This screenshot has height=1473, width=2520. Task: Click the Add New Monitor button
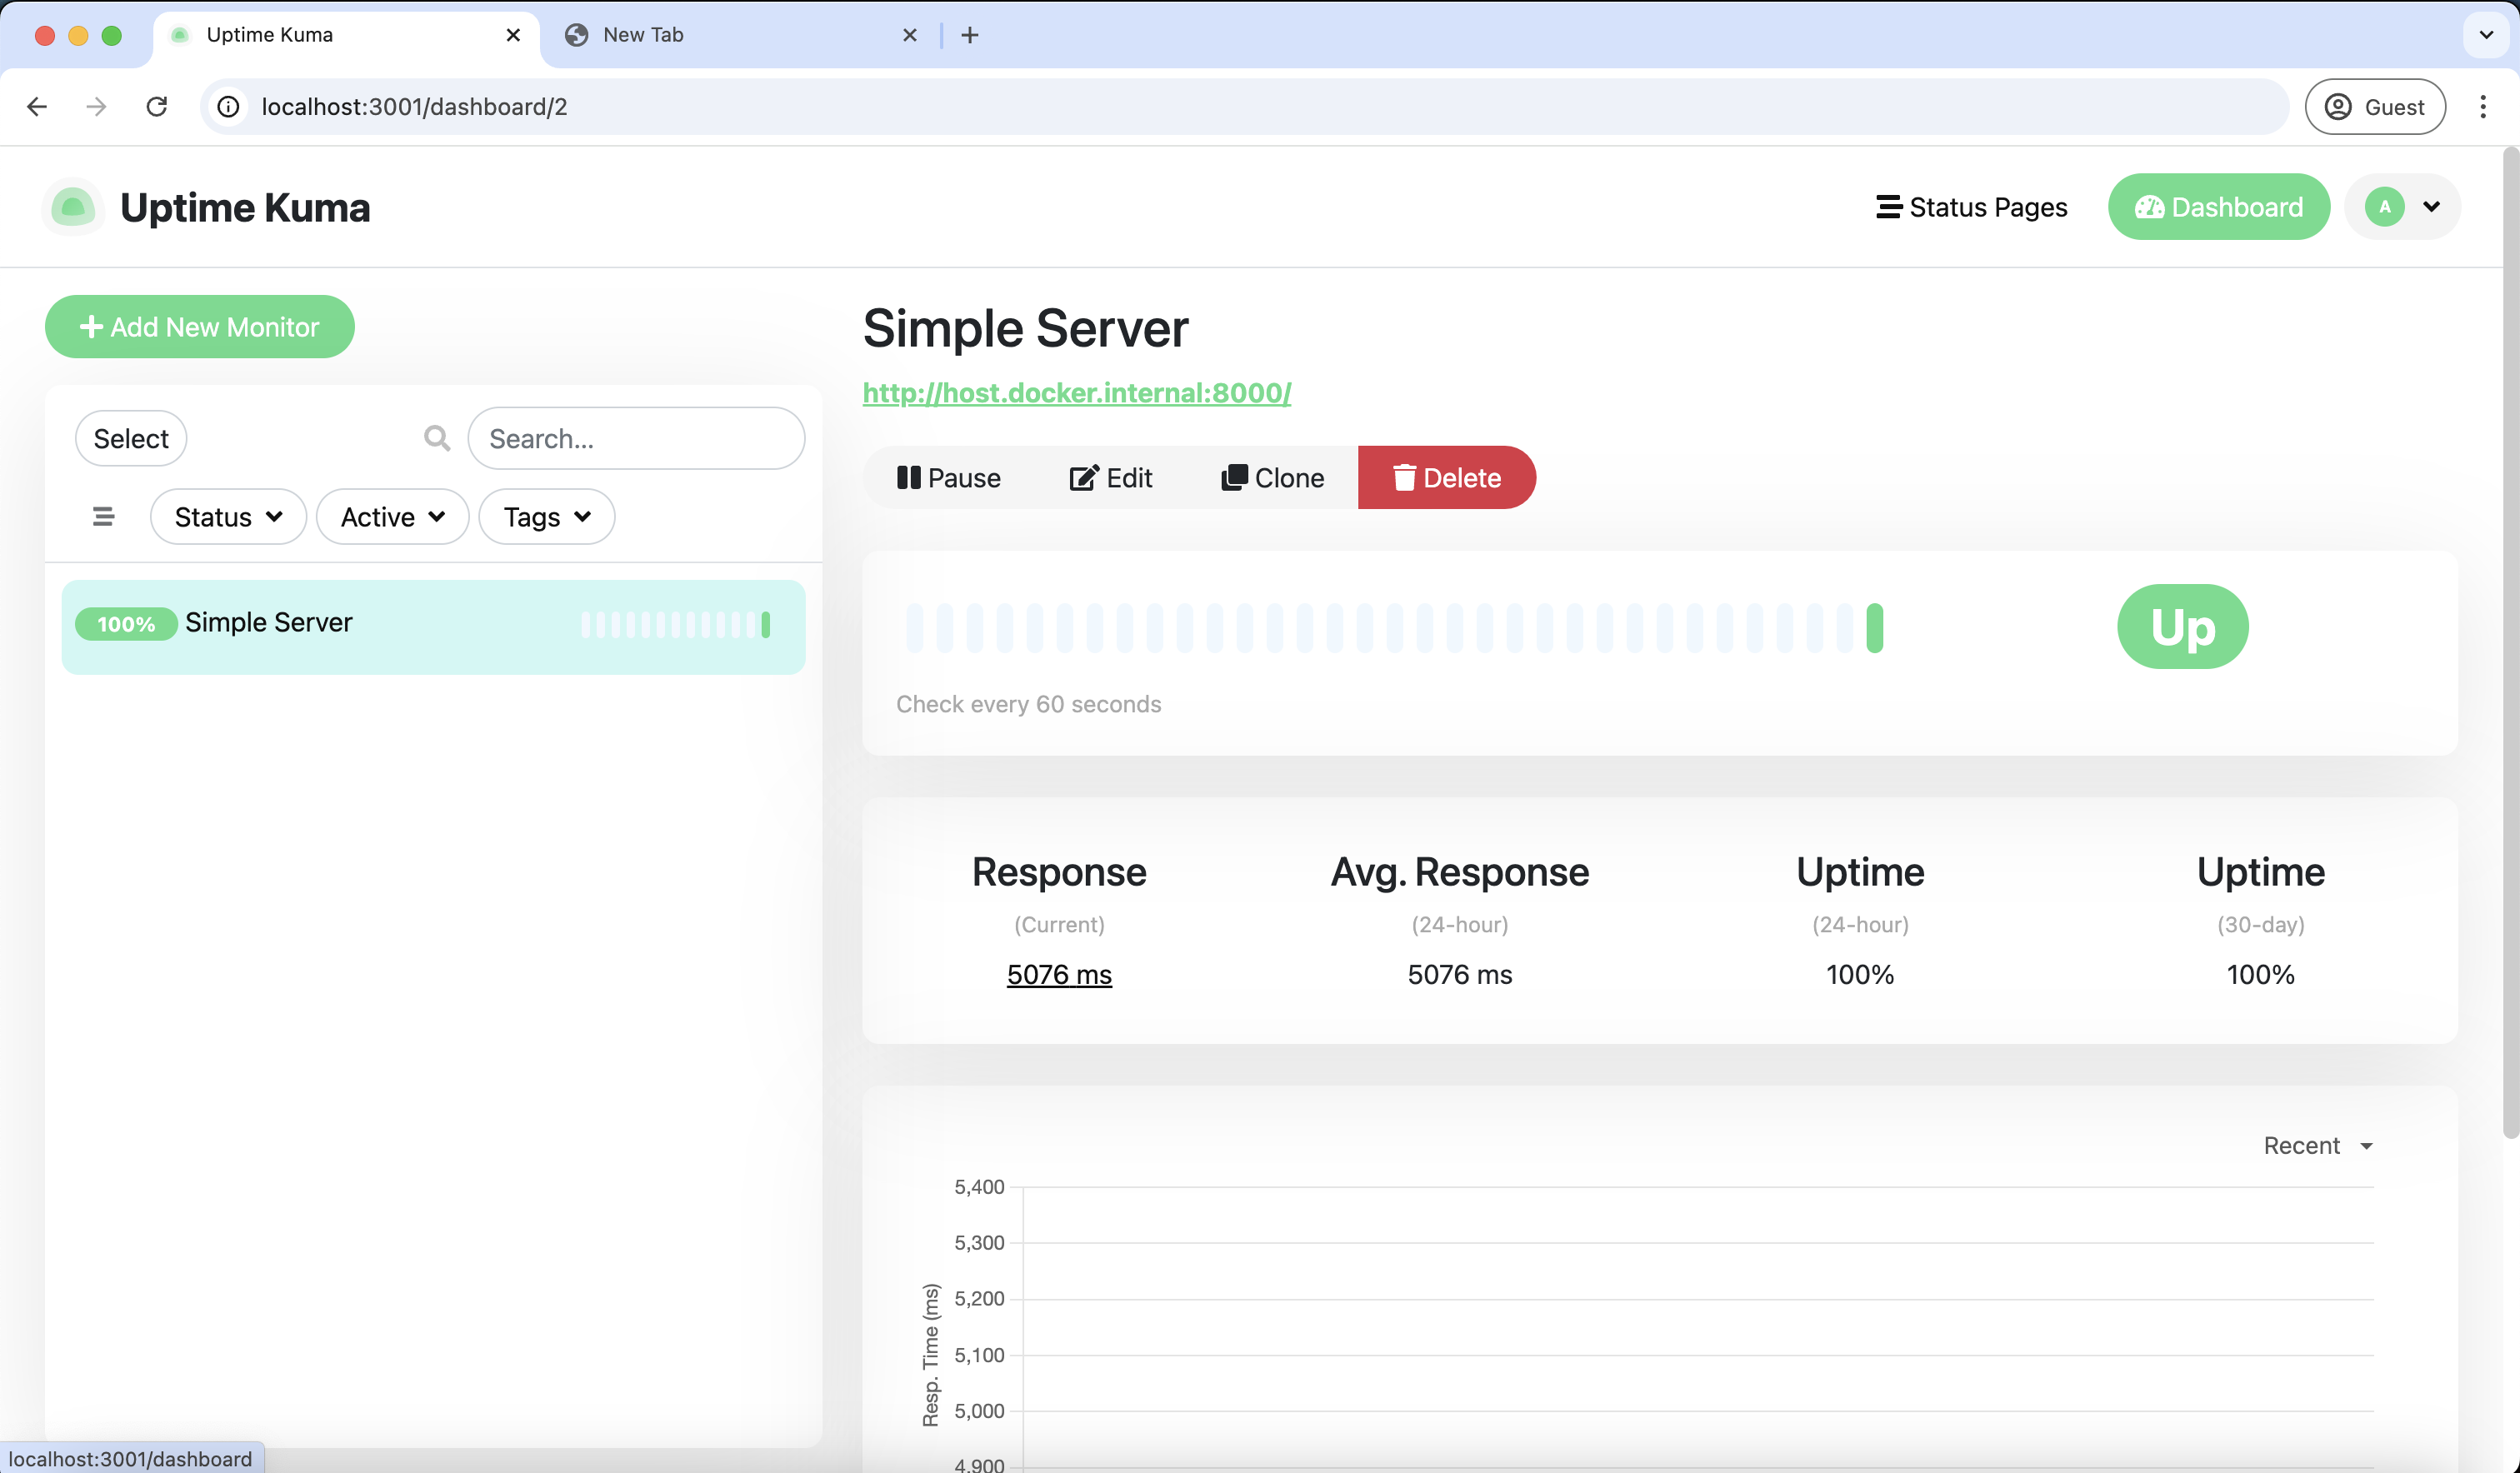pos(199,326)
